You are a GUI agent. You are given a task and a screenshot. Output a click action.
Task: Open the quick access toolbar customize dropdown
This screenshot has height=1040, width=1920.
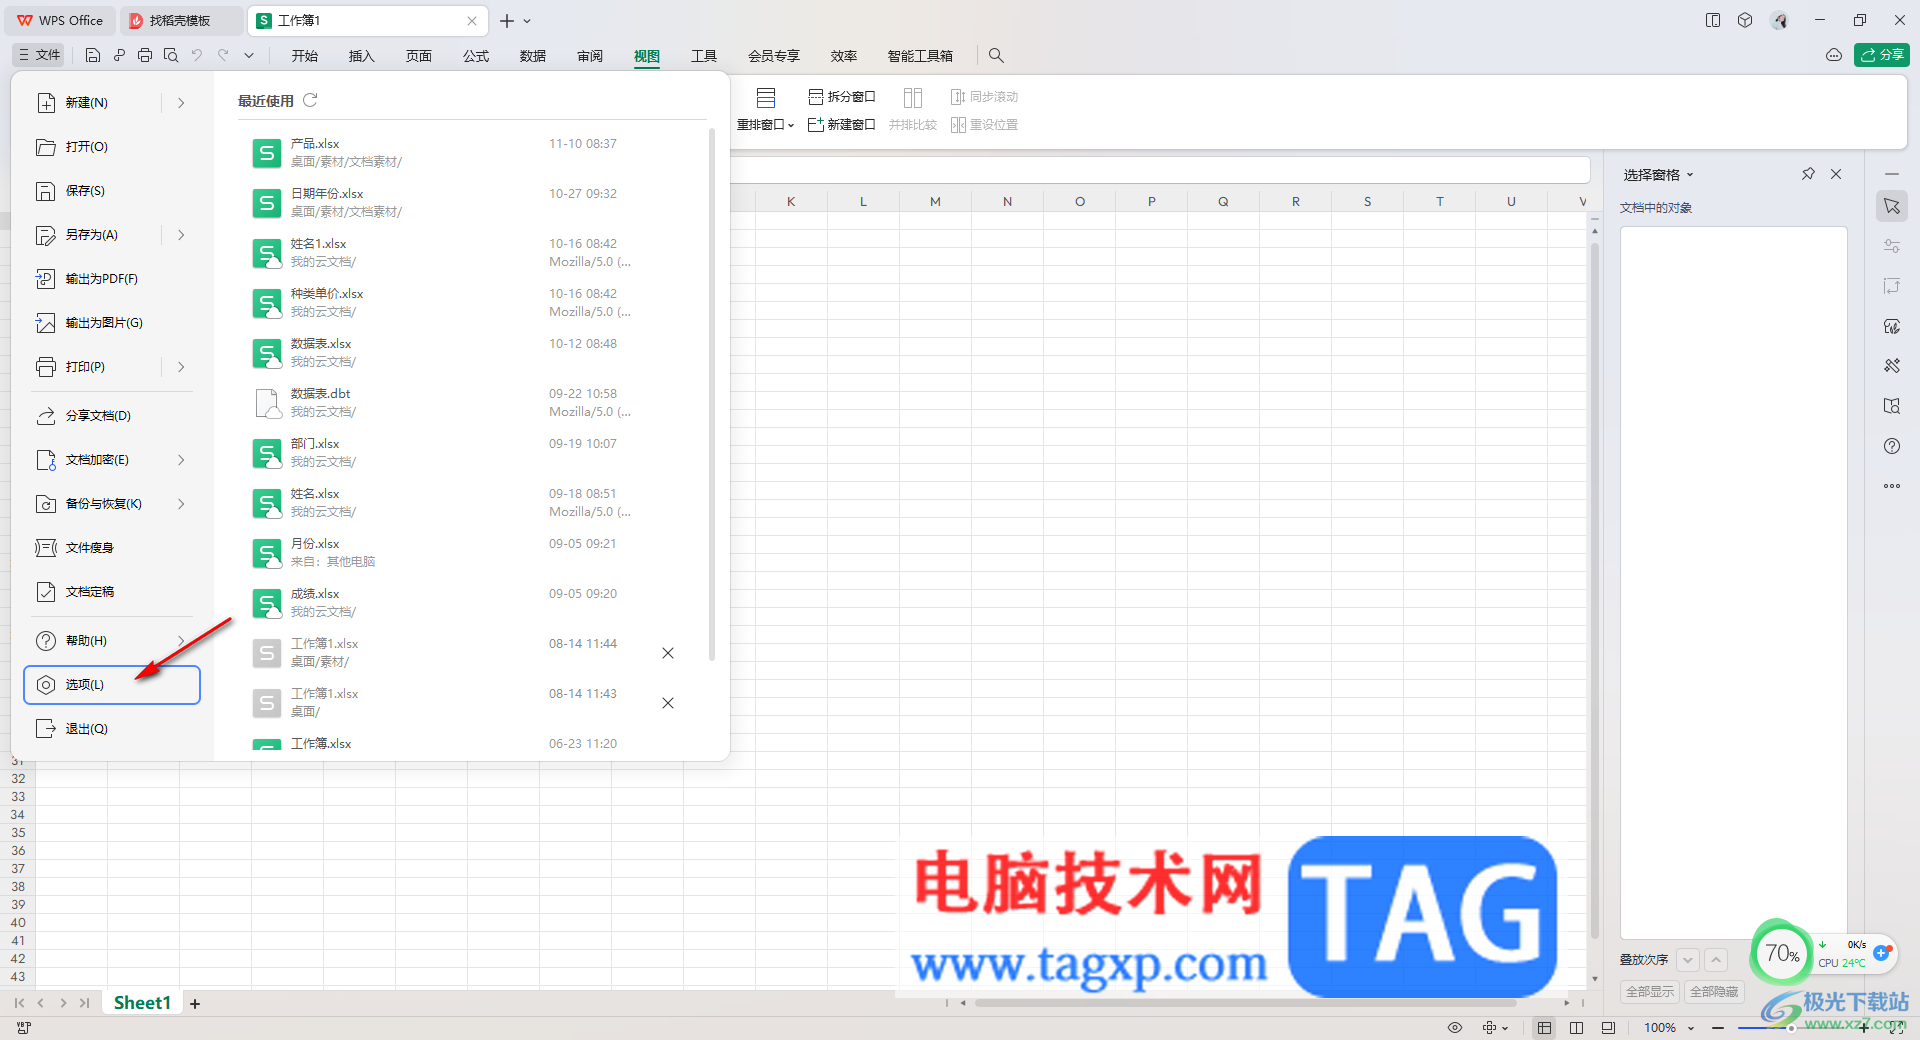(x=249, y=56)
